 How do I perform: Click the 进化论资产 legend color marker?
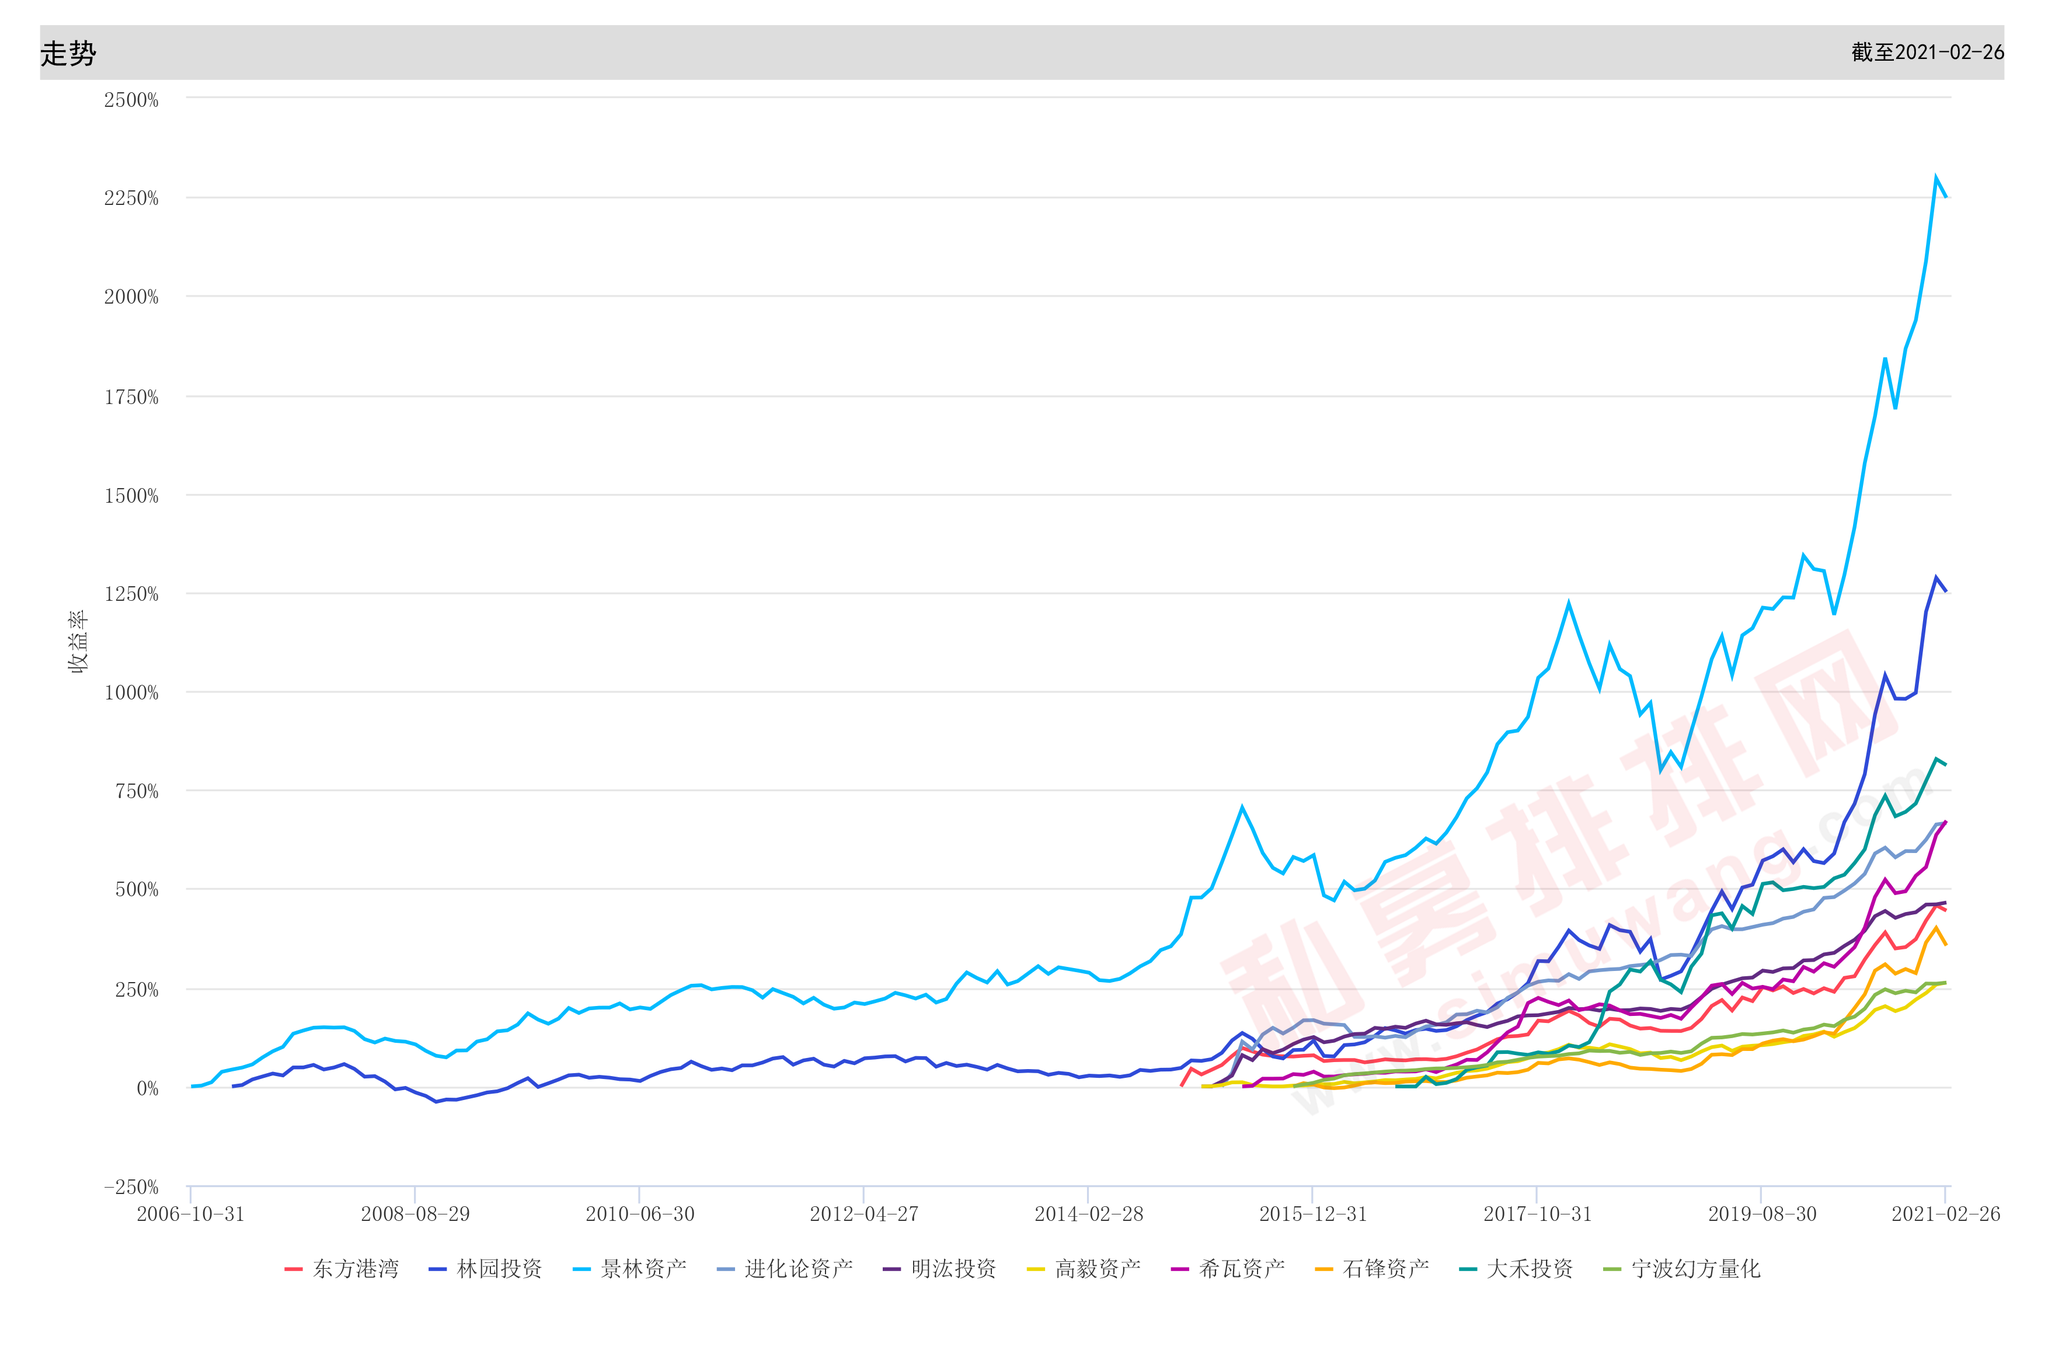click(725, 1270)
